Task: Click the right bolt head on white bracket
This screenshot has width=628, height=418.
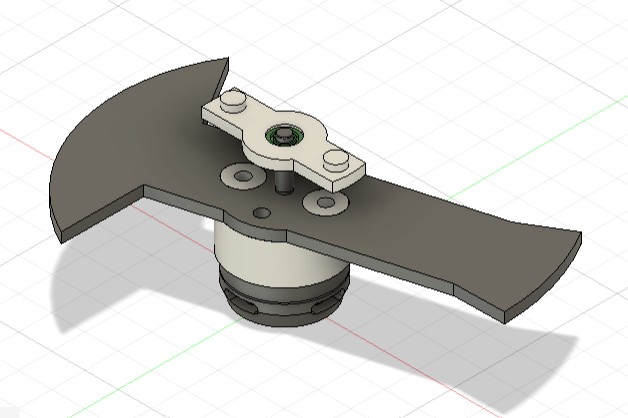Action: coord(334,159)
